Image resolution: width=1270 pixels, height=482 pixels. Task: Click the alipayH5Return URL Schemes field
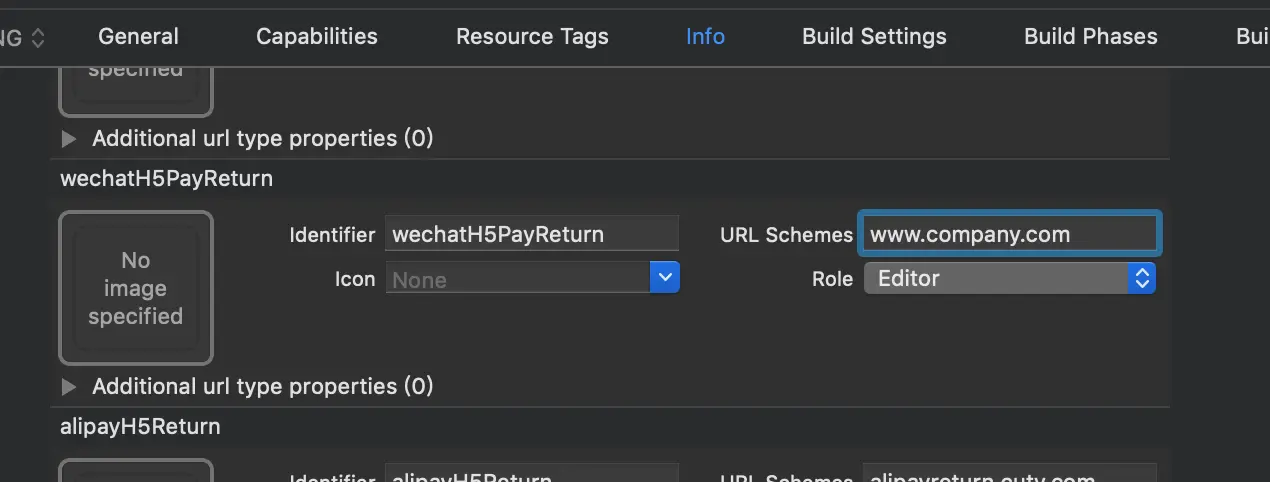[1009, 474]
